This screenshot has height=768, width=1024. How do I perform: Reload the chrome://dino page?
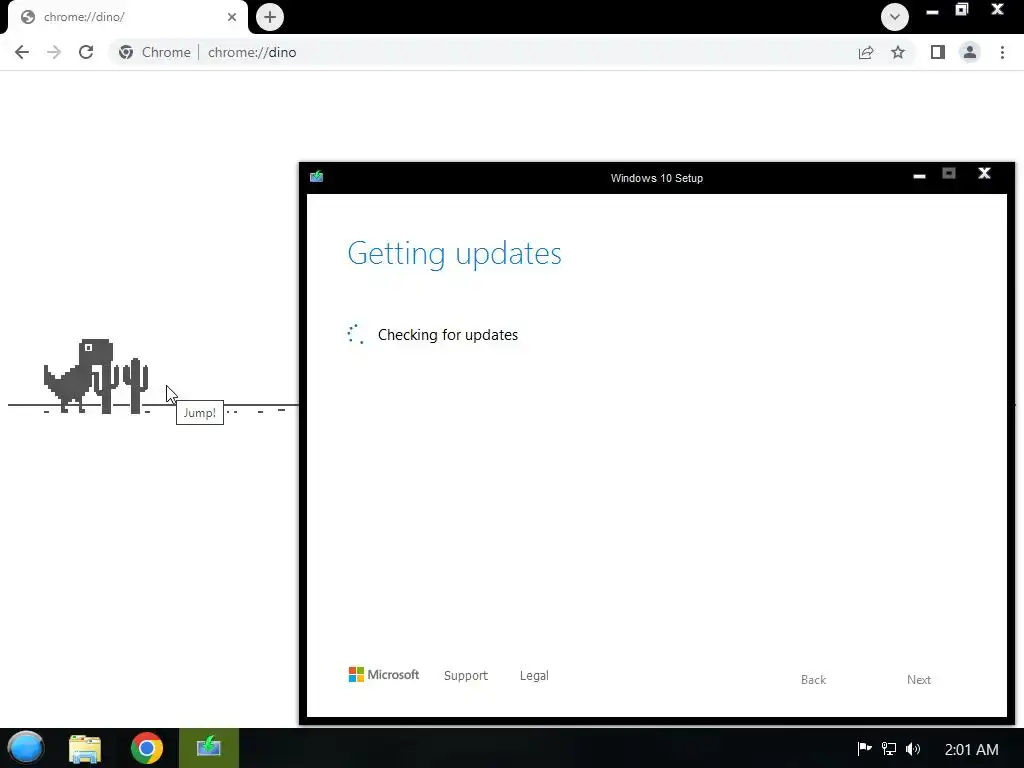[x=86, y=52]
